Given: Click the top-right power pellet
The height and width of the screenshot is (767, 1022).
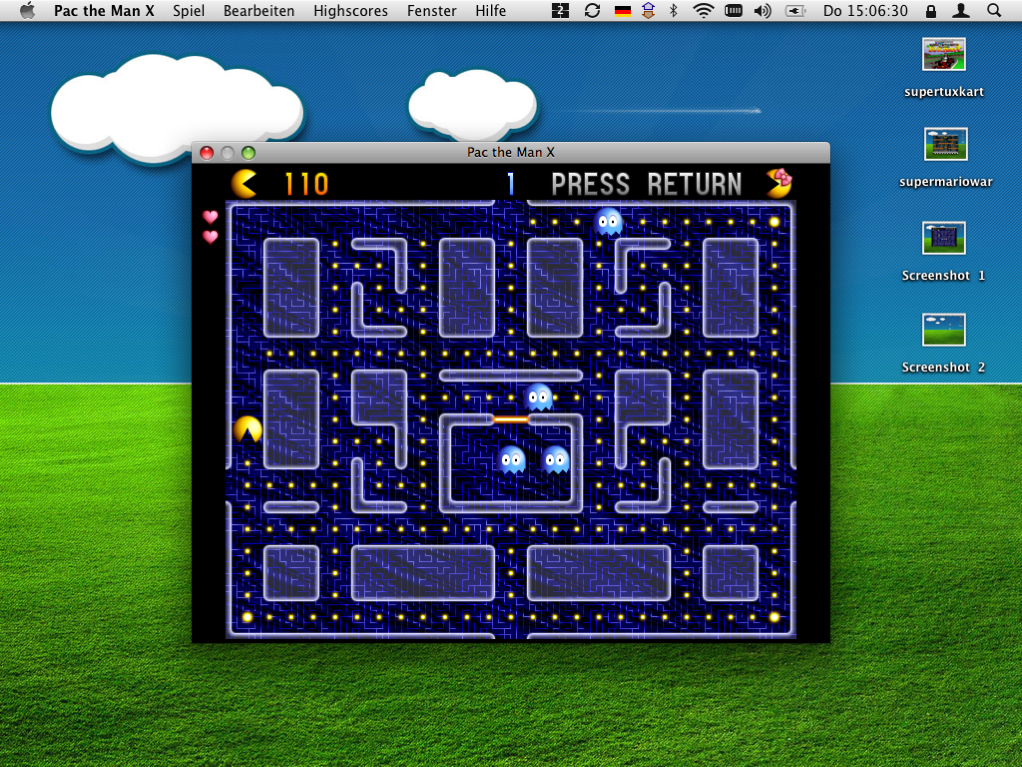Looking at the screenshot, I should point(774,222).
